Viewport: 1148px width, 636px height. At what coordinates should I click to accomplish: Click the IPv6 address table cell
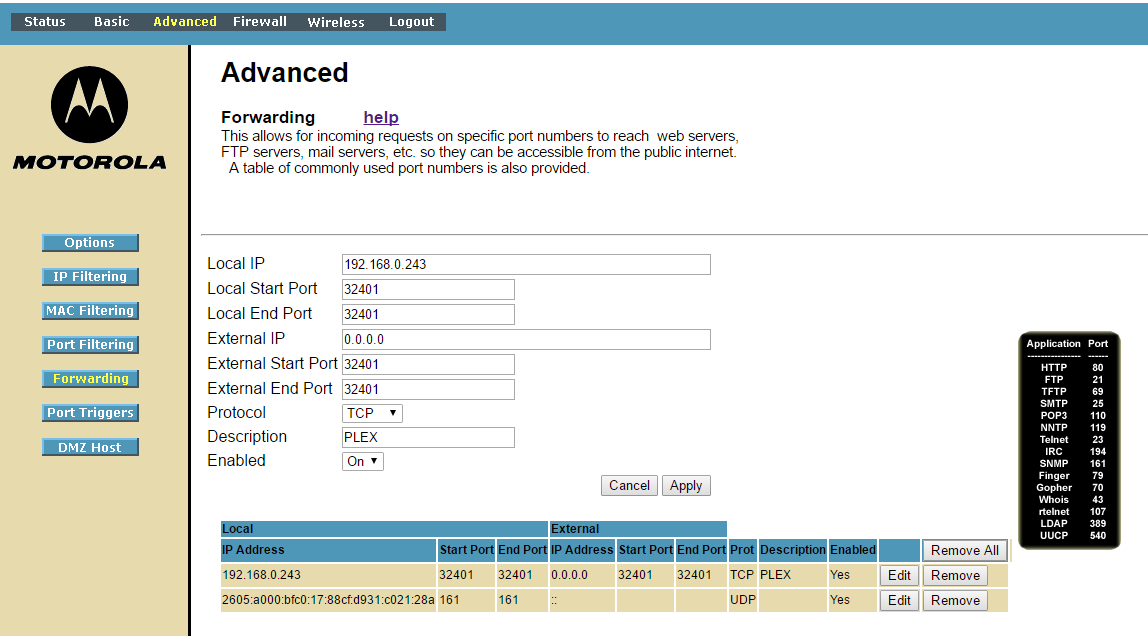point(328,600)
